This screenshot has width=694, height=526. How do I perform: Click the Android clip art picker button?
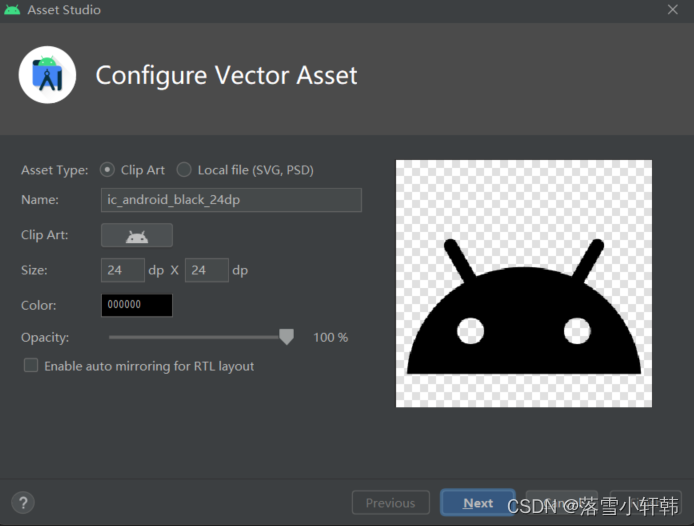coord(137,235)
